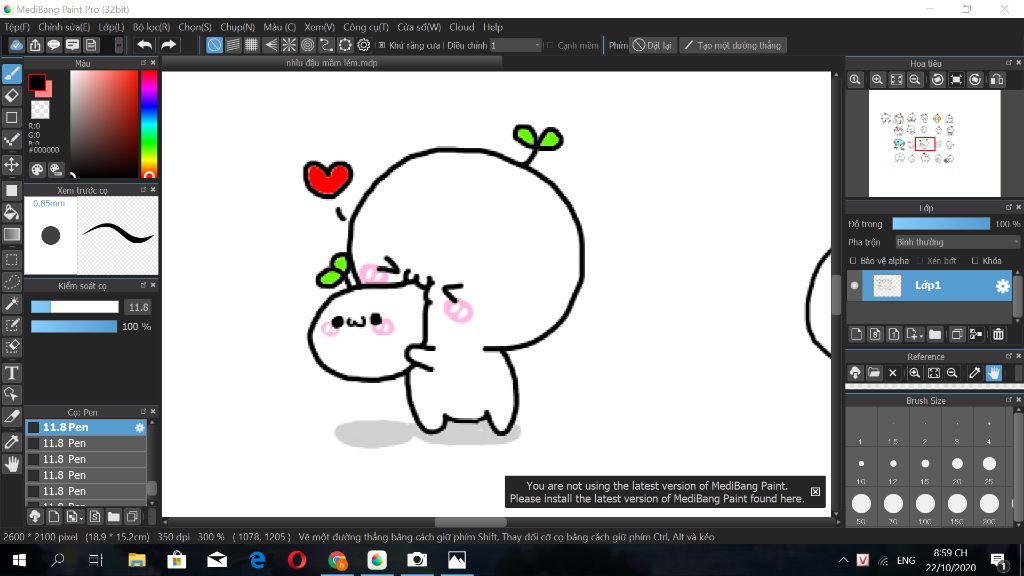The height and width of the screenshot is (576, 1024).
Task: Open Lớp1 layer settings gear
Action: (1002, 285)
